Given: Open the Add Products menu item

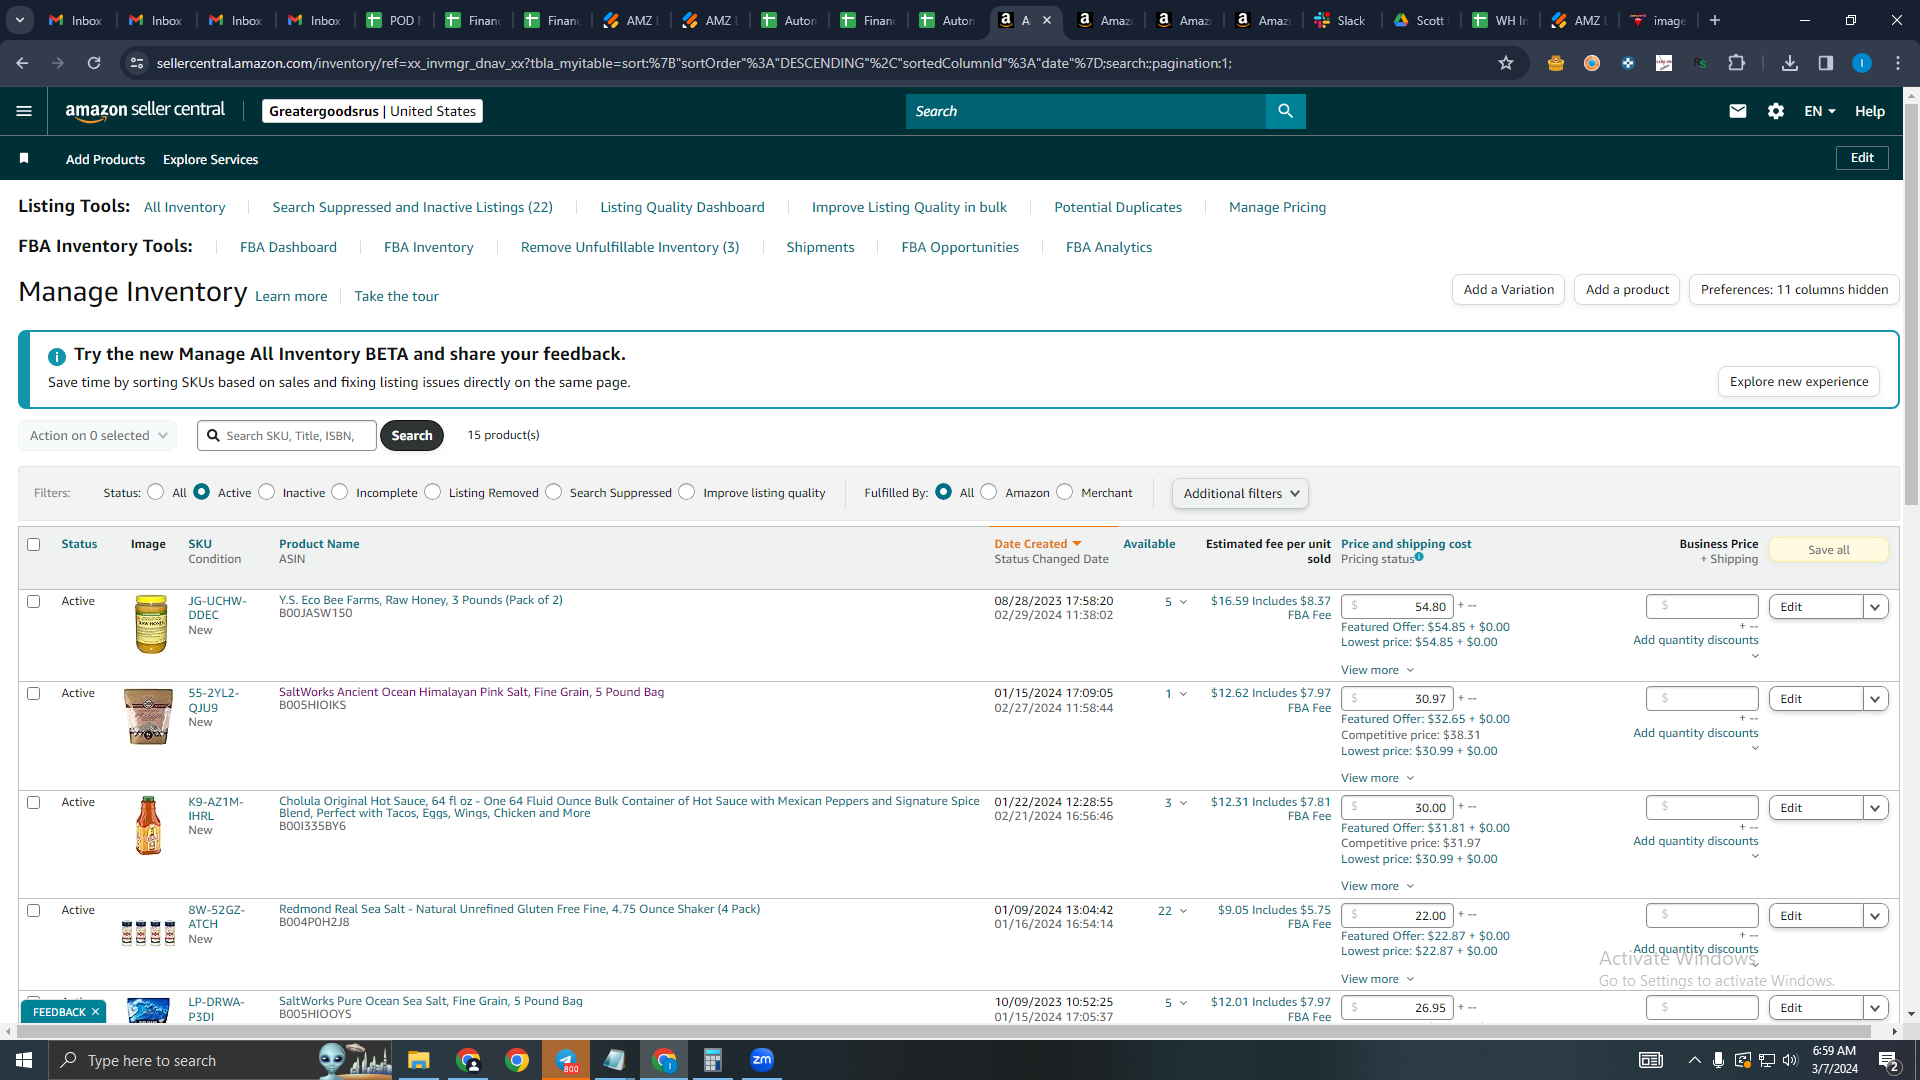Looking at the screenshot, I should 105,159.
